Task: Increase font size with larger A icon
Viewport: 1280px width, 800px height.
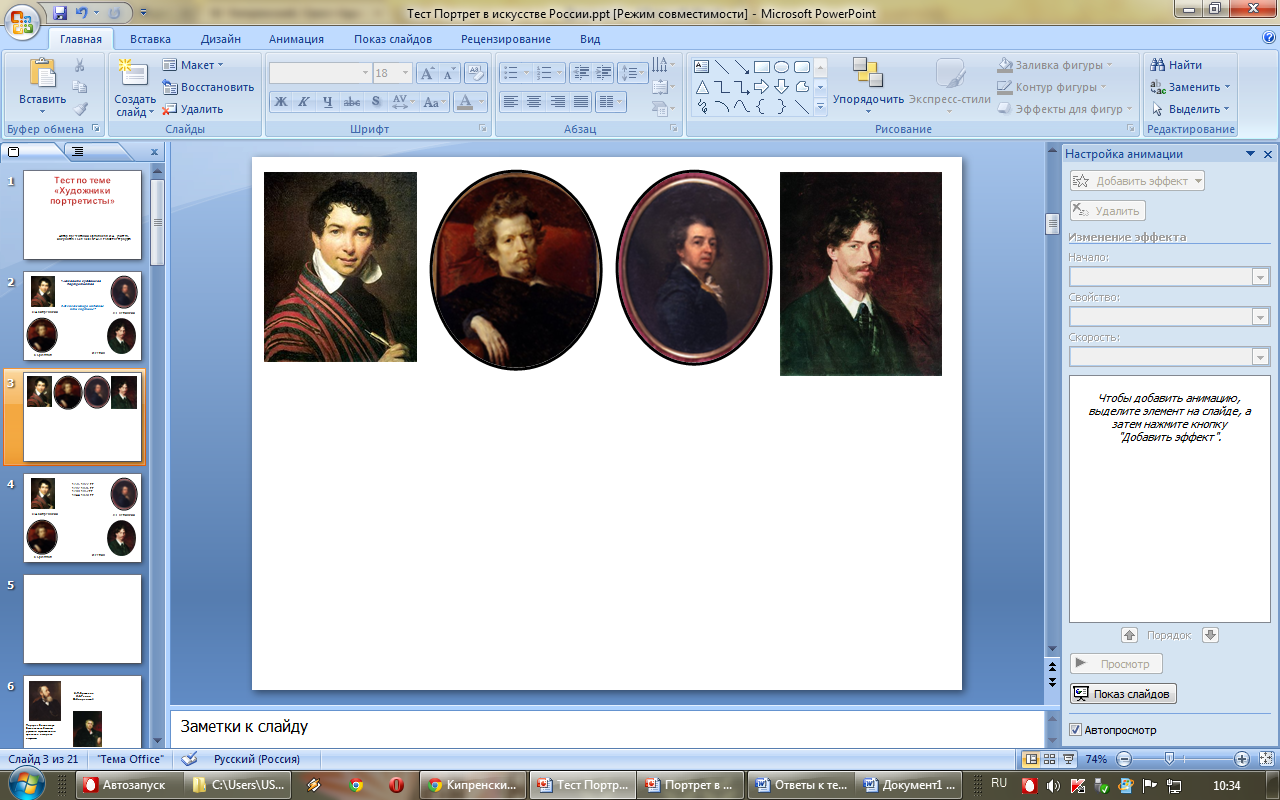Action: tap(427, 73)
